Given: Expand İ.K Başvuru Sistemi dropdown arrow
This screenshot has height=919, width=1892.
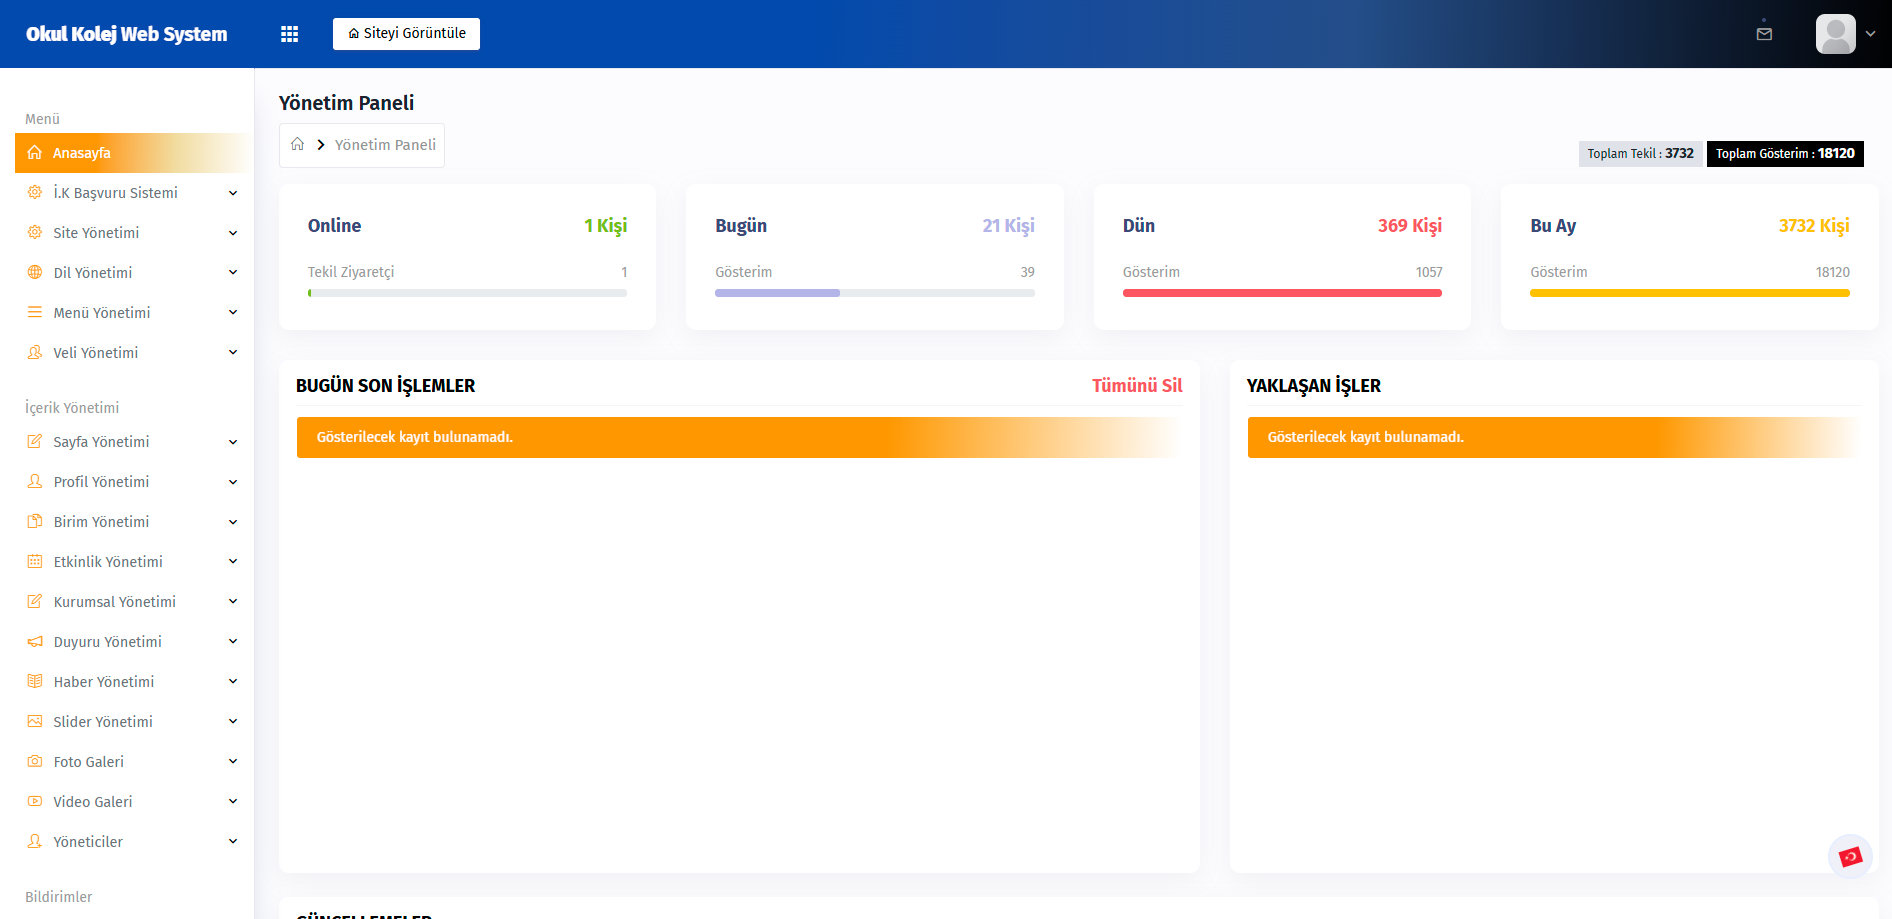Looking at the screenshot, I should click(233, 193).
